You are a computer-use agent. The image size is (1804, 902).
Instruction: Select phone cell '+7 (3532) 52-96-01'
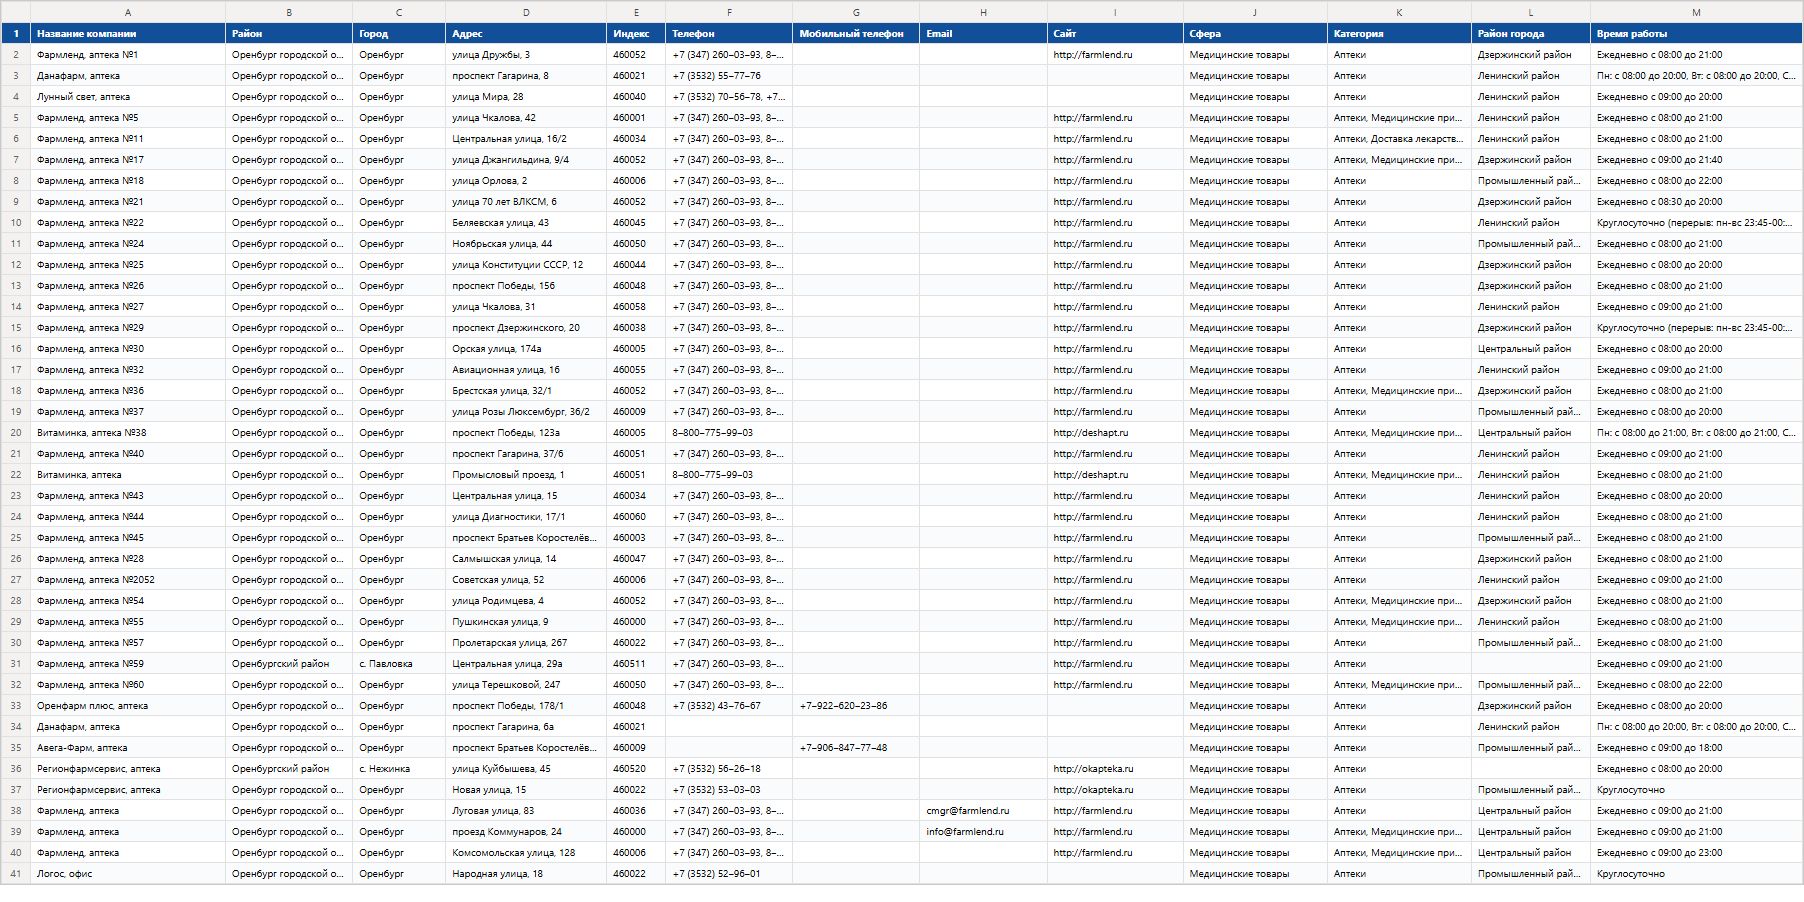point(729,874)
